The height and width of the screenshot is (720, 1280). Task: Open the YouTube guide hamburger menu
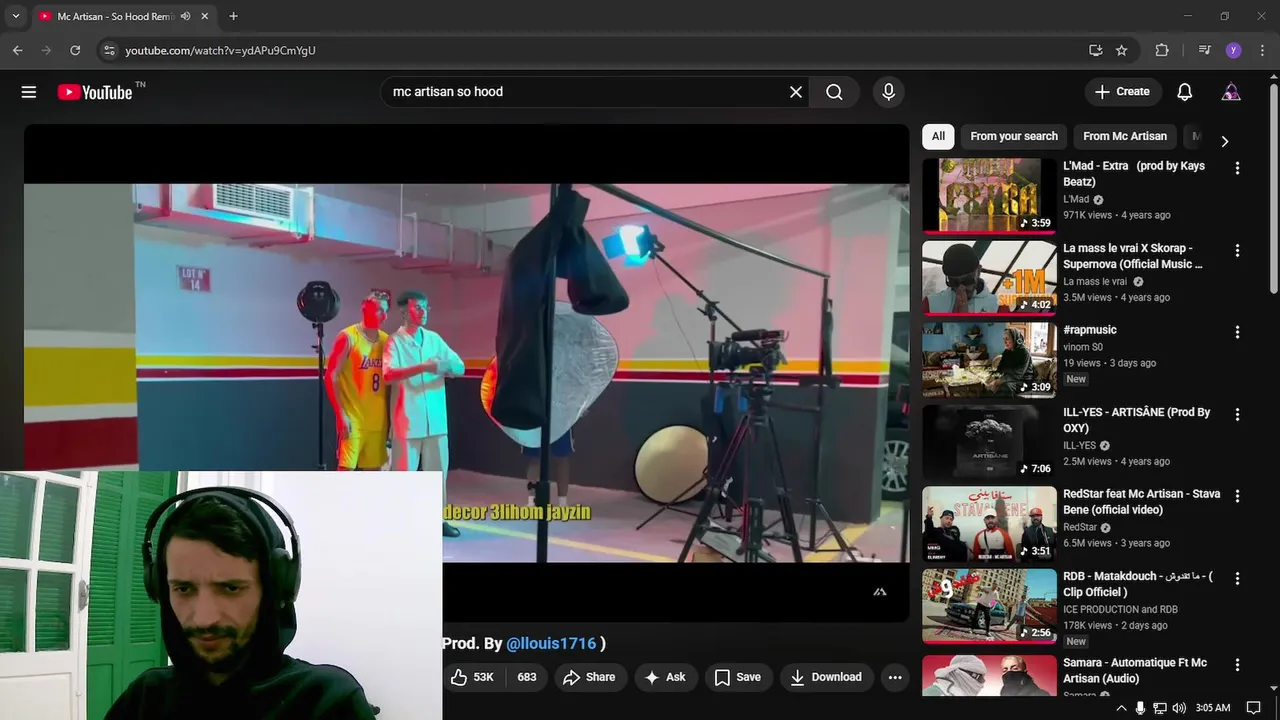pos(29,92)
